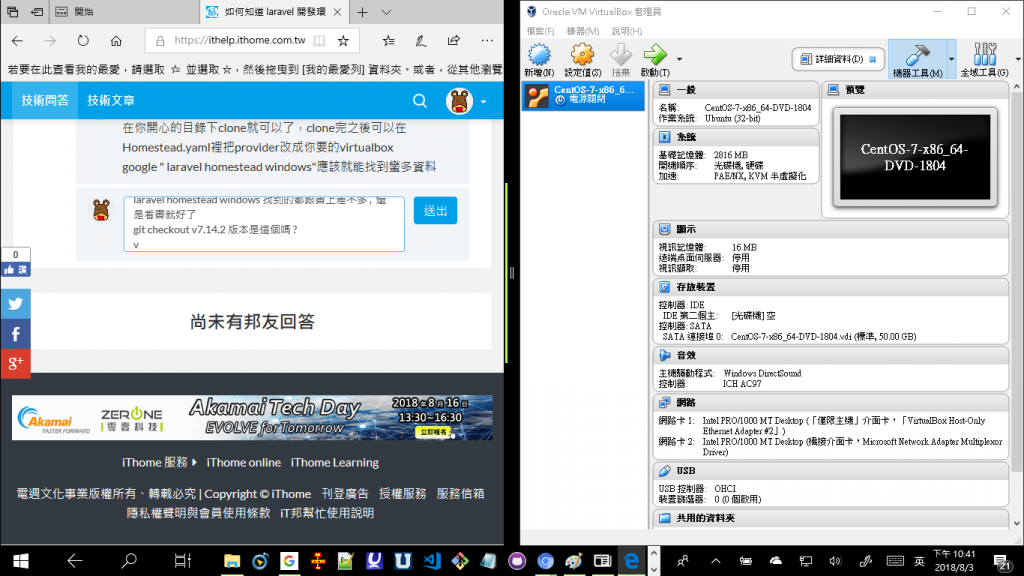1024x576 pixels.
Task: Open the File (檔案) menu in VirtualBox
Action: (x=540, y=31)
